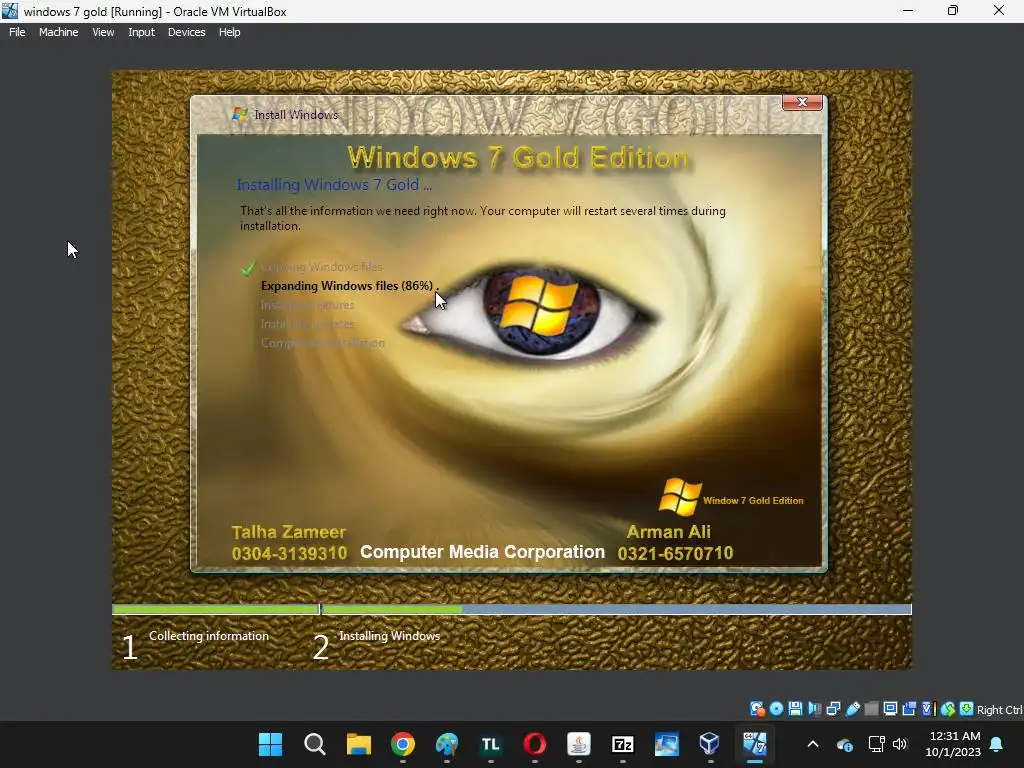Click the 'Arman Ali' name text

[x=669, y=532]
